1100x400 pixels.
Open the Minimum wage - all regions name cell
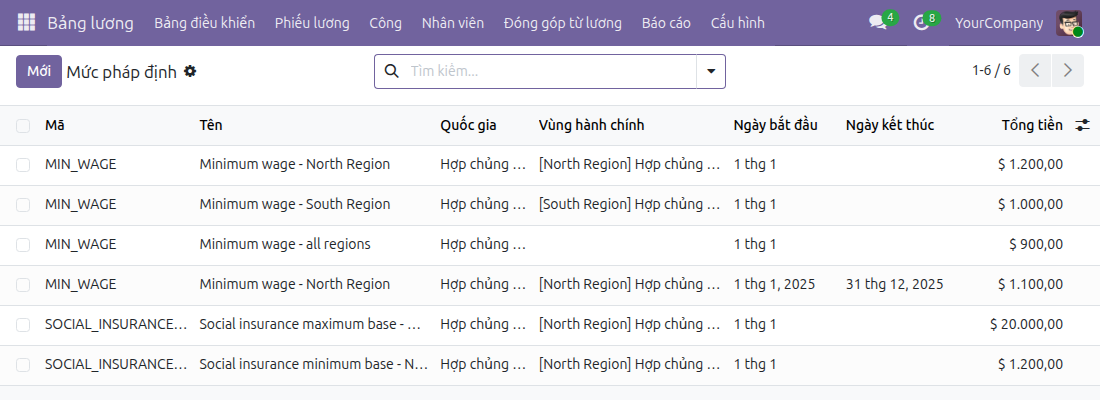click(x=285, y=244)
